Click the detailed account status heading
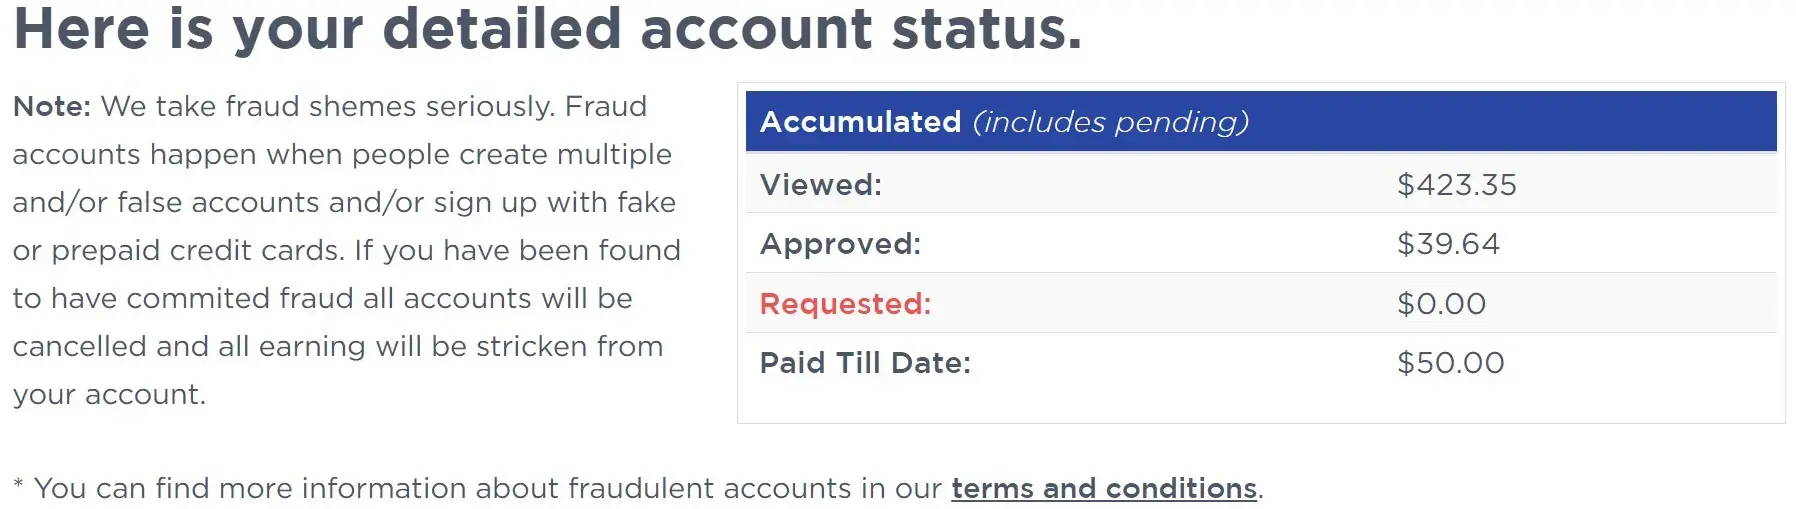The width and height of the screenshot is (1796, 509). tap(547, 28)
